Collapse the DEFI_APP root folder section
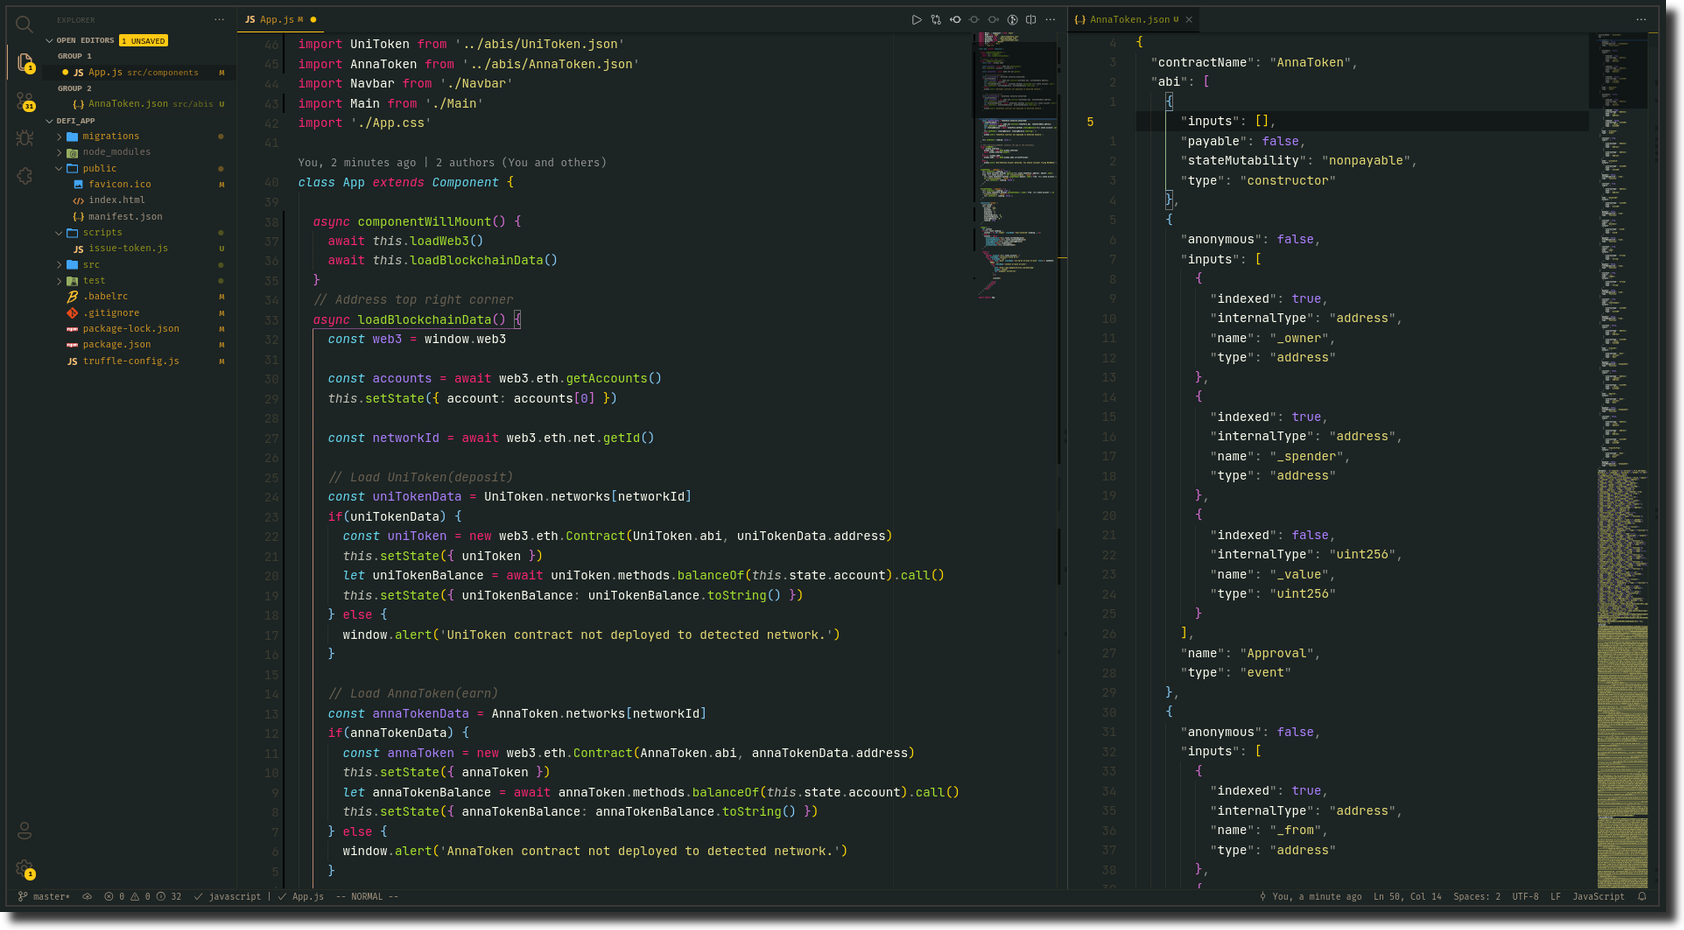 tap(49, 121)
